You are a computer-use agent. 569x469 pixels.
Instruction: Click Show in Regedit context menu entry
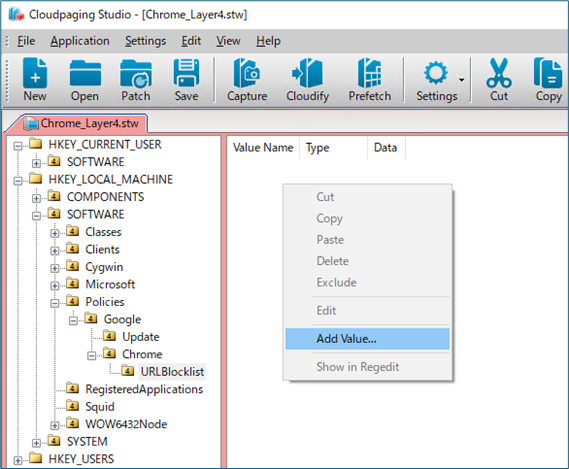367,367
